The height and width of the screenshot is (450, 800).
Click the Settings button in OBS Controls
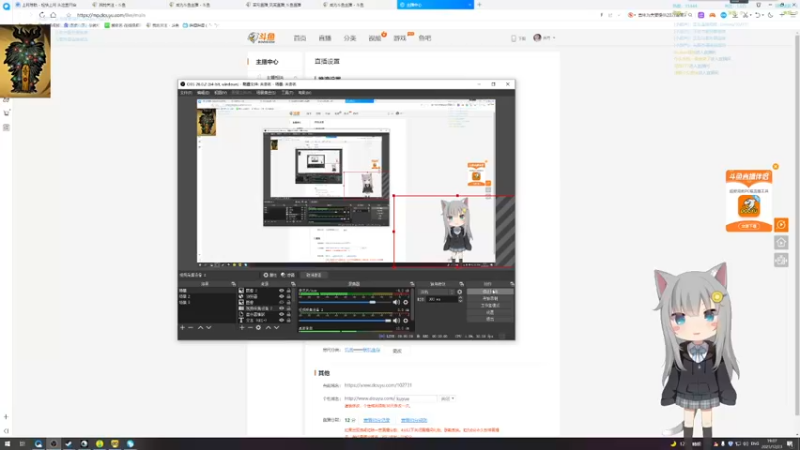point(490,312)
